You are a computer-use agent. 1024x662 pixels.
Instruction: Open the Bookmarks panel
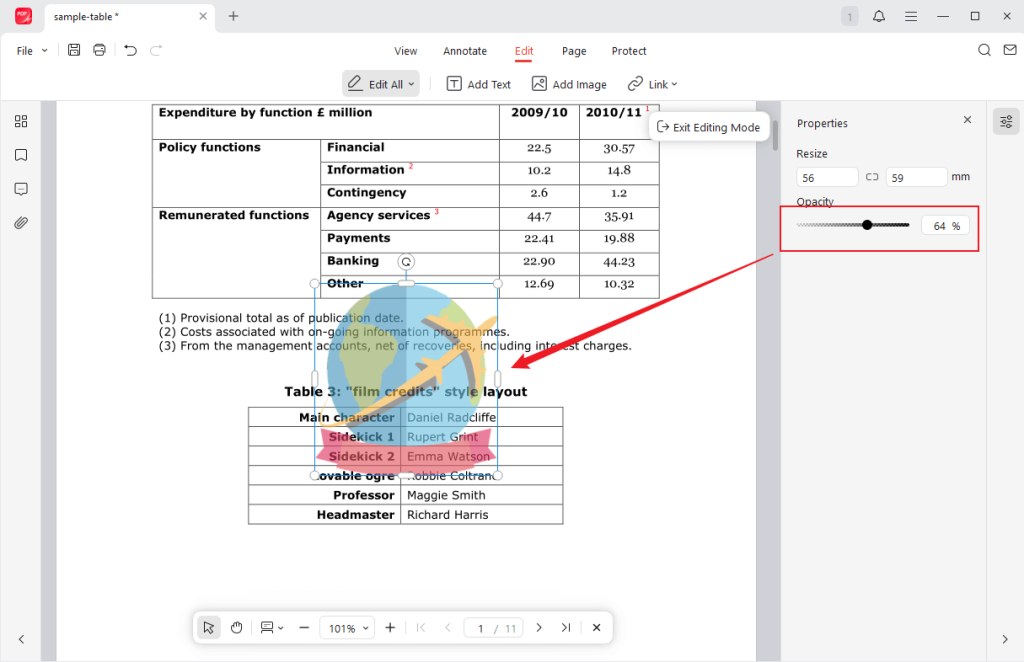pos(21,155)
